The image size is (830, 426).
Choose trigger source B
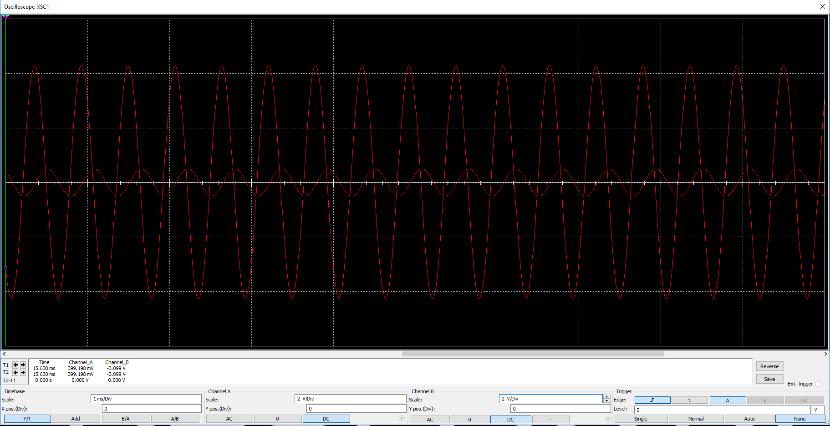click(765, 400)
